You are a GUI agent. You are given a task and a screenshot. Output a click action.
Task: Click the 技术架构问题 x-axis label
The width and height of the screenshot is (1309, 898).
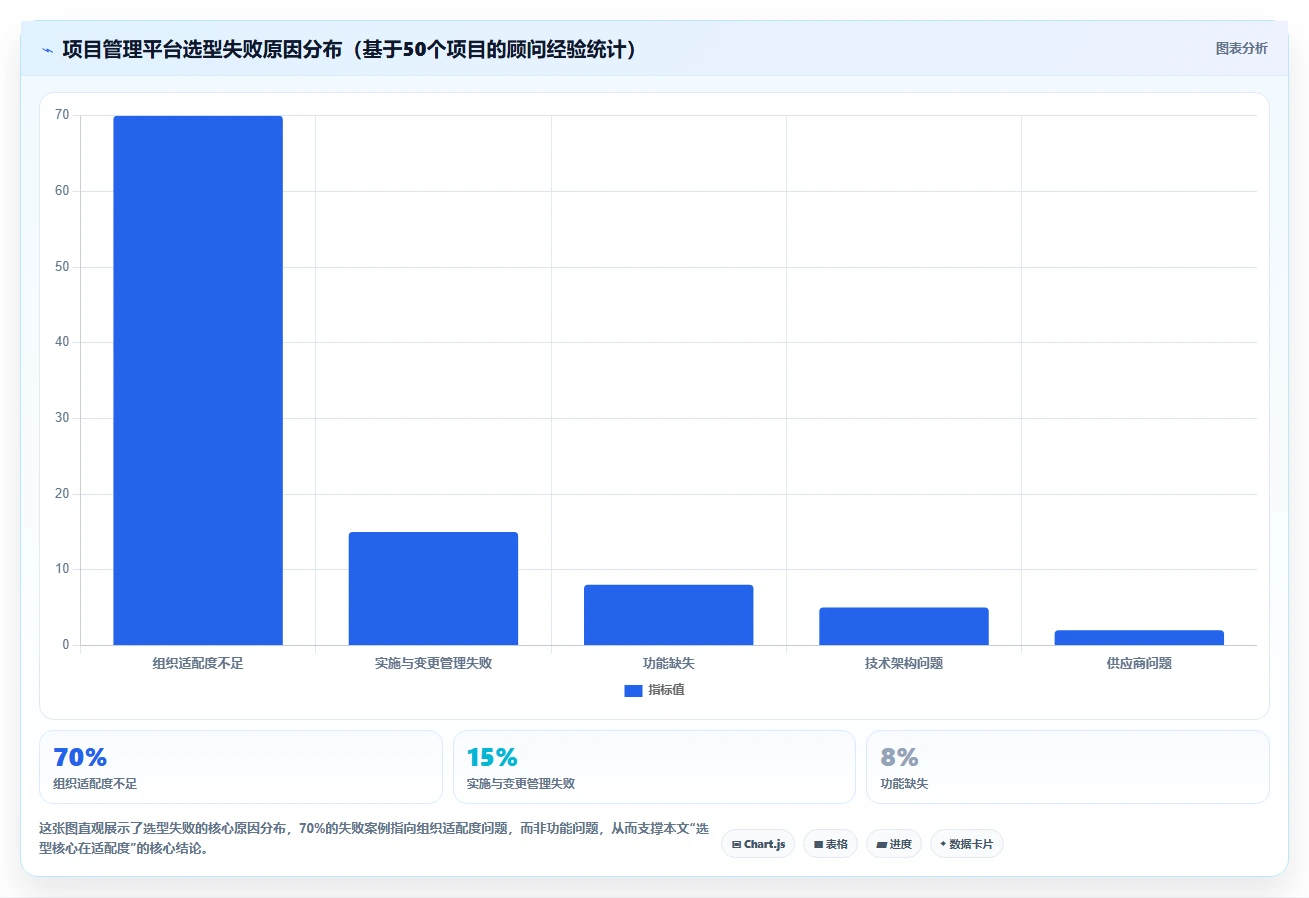point(904,664)
